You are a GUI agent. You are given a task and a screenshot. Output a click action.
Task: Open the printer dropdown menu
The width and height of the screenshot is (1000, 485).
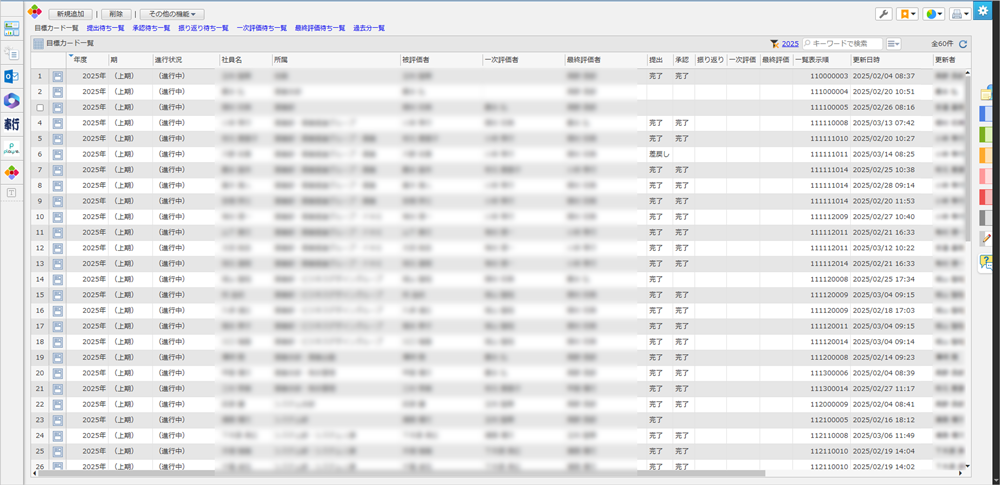click(960, 14)
